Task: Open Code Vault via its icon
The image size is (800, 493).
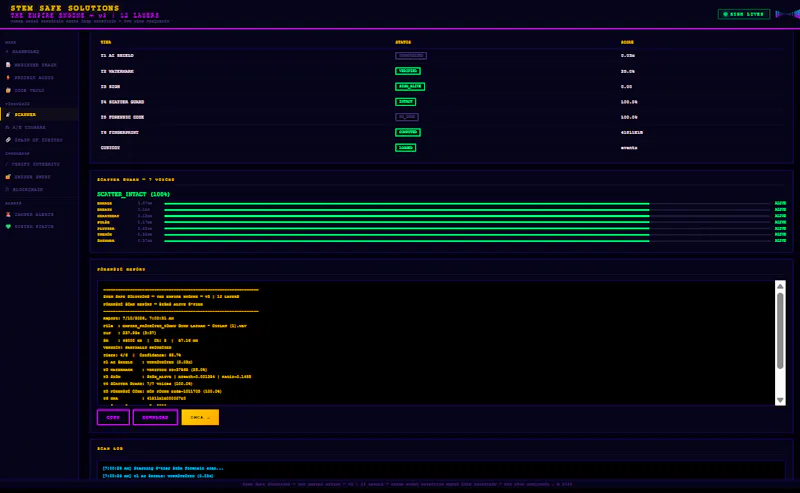Action: [x=8, y=90]
